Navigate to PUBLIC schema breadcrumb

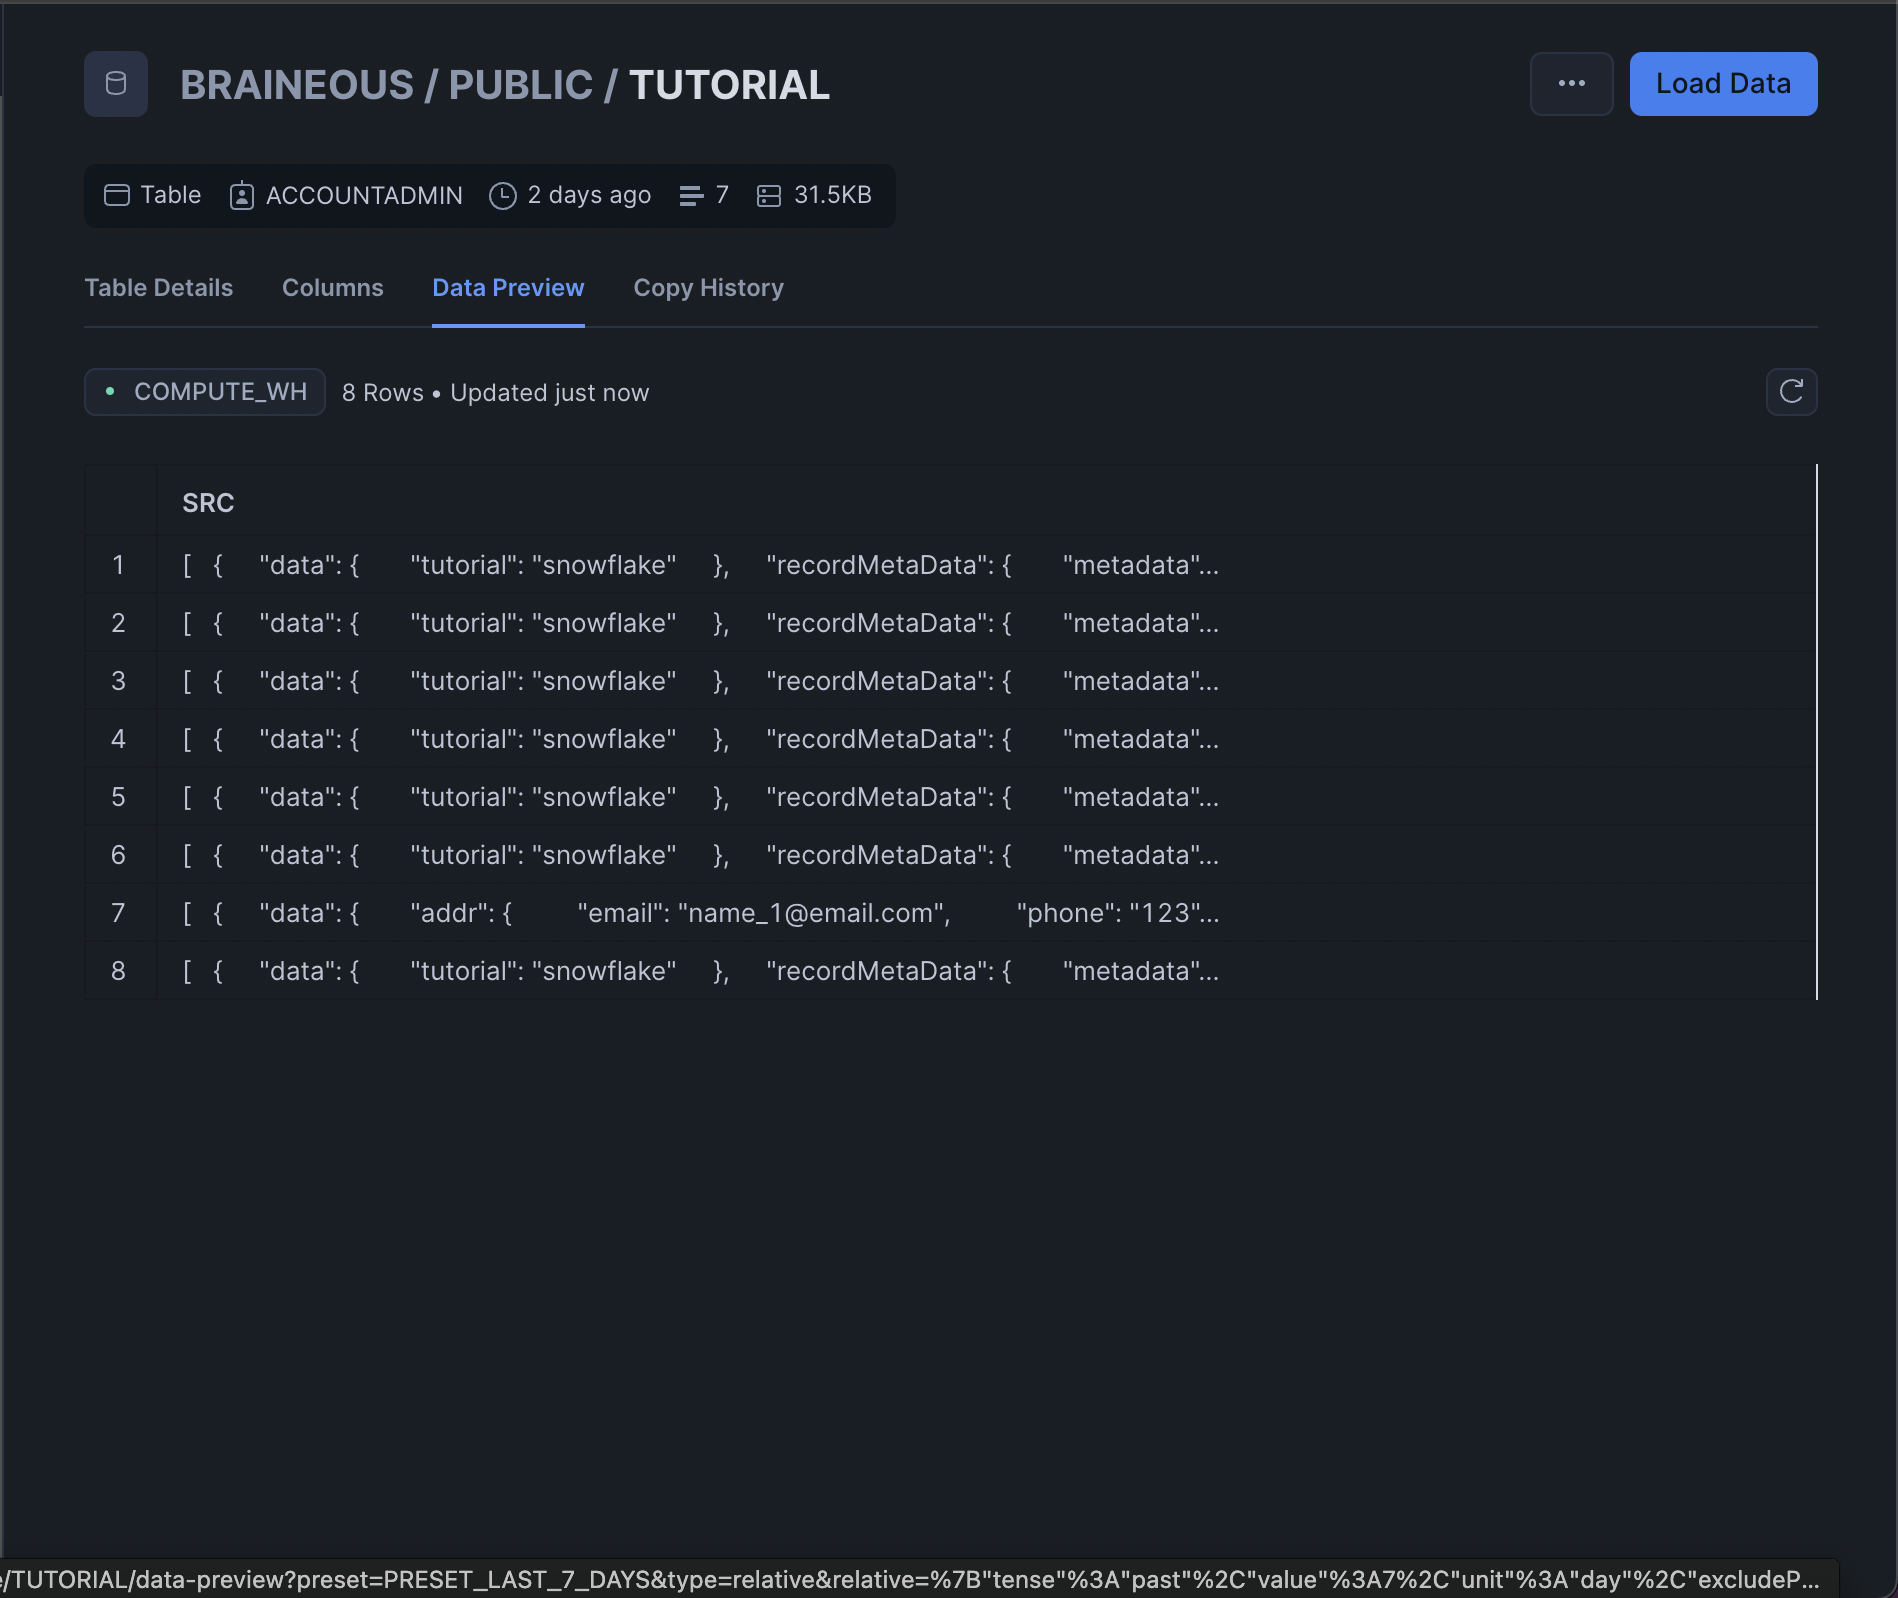point(520,85)
